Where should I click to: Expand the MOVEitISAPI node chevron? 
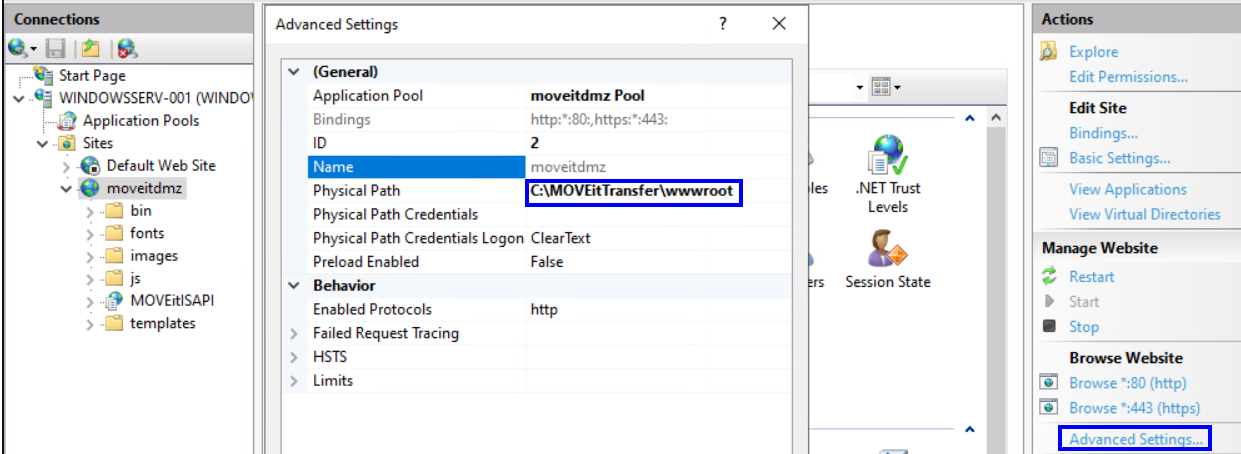click(x=90, y=301)
